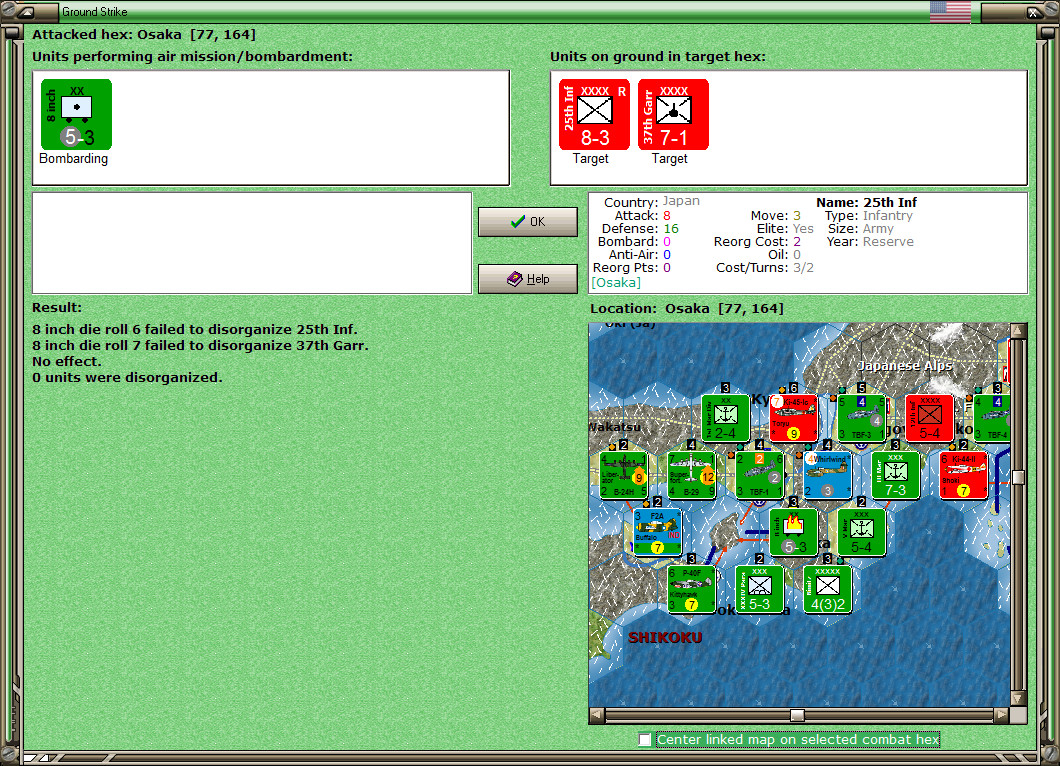The image size is (1060, 766).
Task: Click the map scroll up arrow
Action: [x=1019, y=331]
